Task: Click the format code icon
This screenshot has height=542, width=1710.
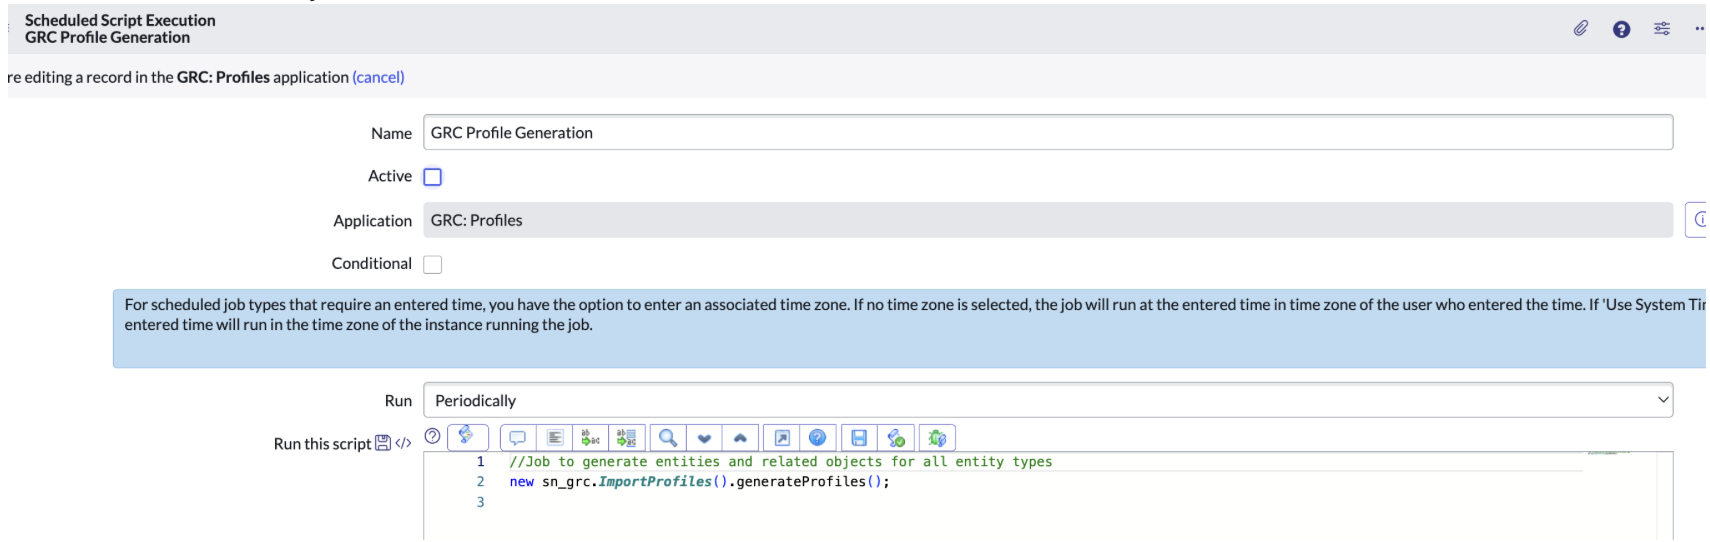Action: [x=555, y=438]
